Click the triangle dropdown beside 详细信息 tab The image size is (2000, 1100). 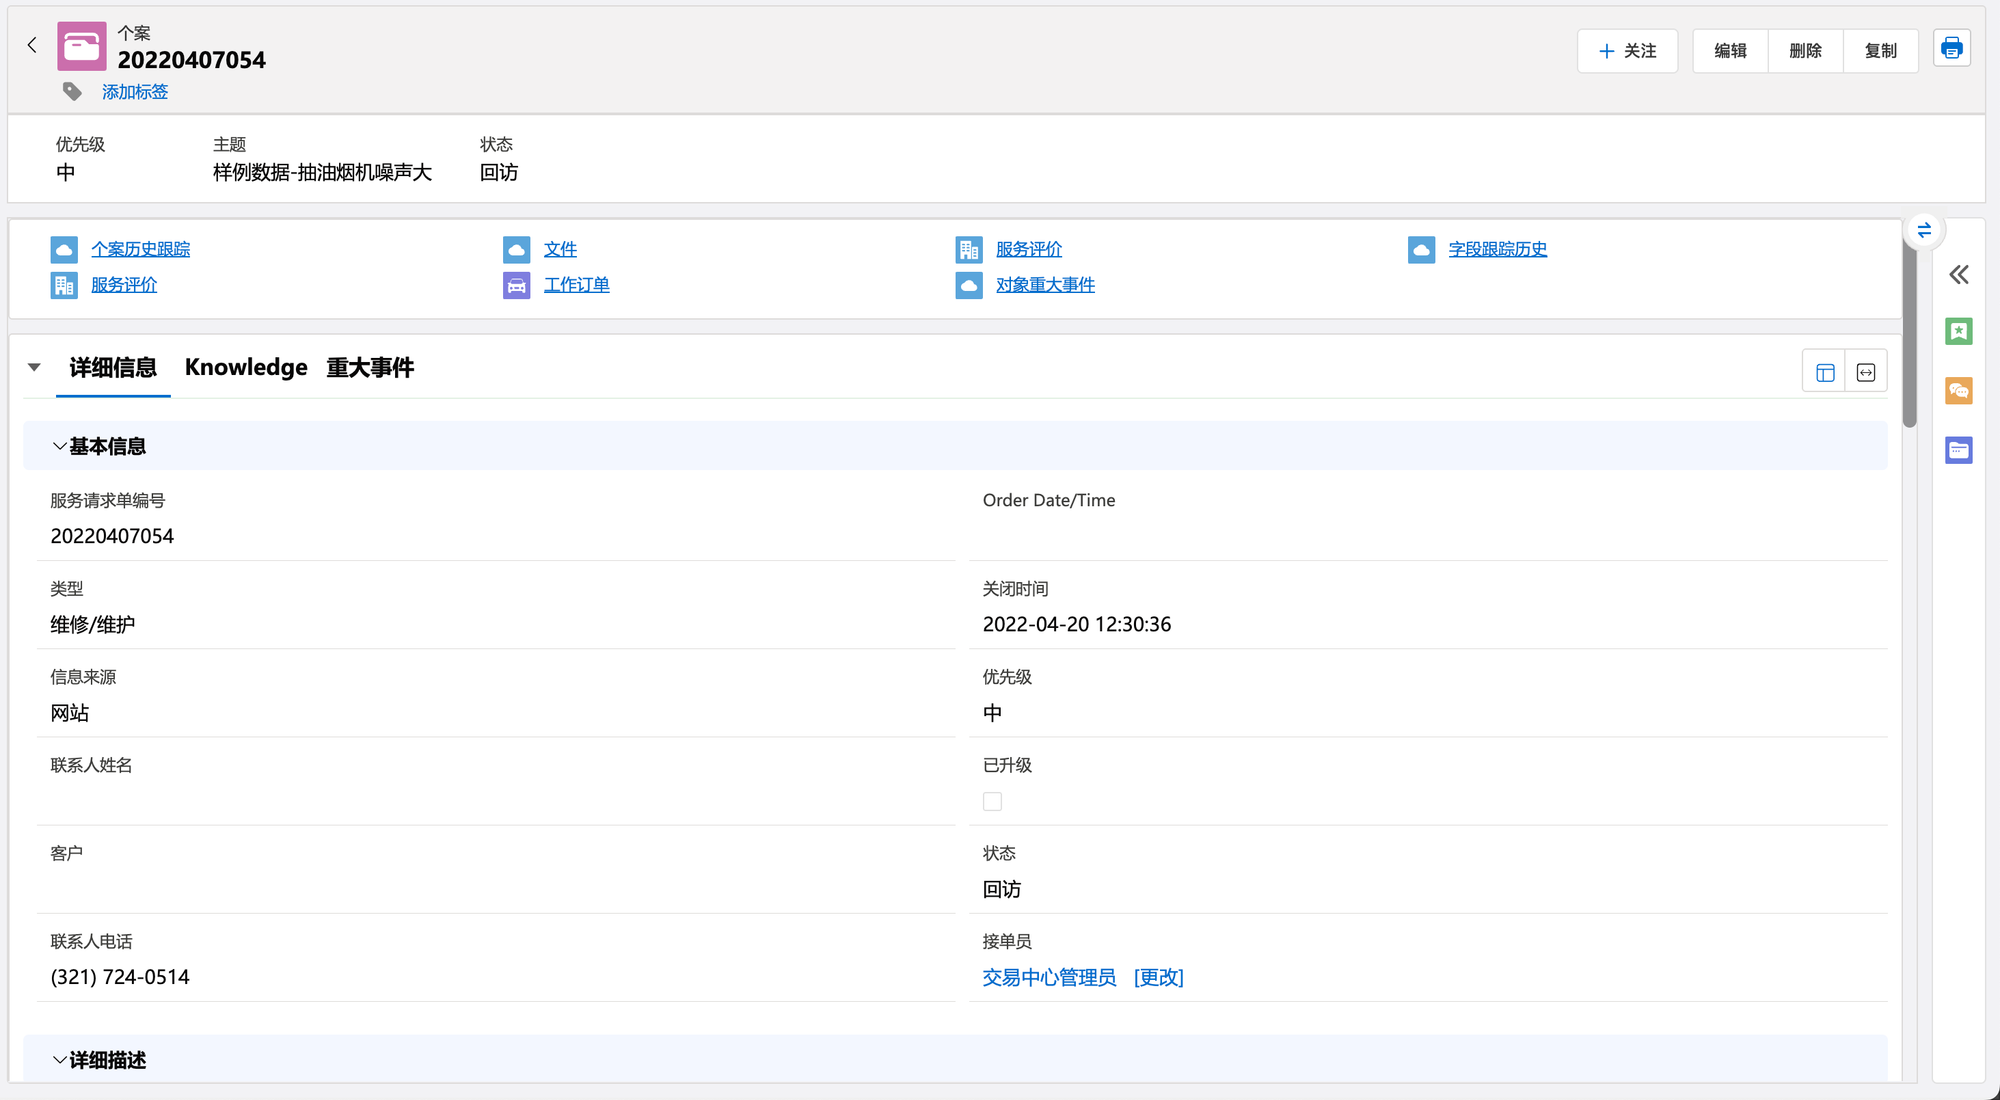(x=34, y=367)
